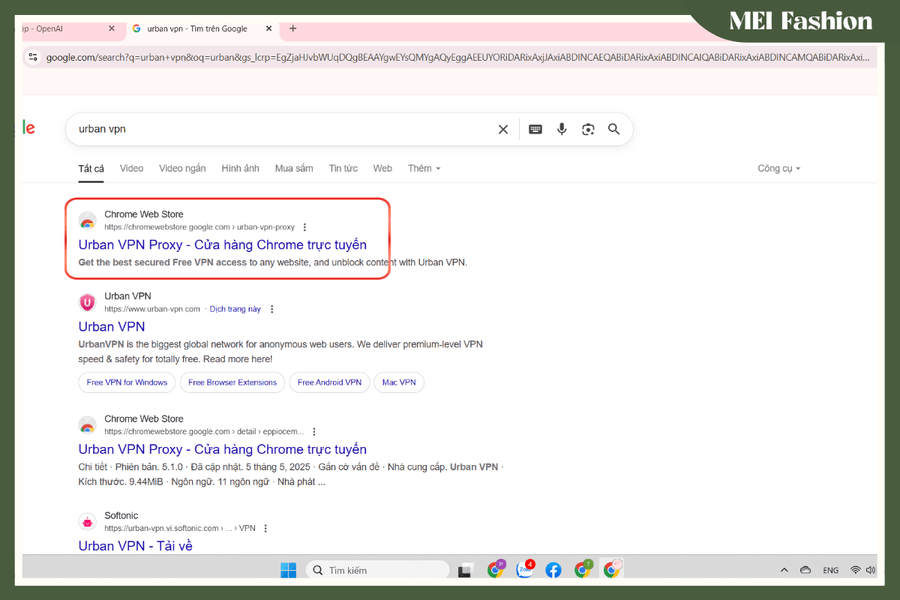Viewport: 900px width, 600px height.
Task: Click the taskbar 'Tìm kiếm' search box
Action: click(x=378, y=570)
